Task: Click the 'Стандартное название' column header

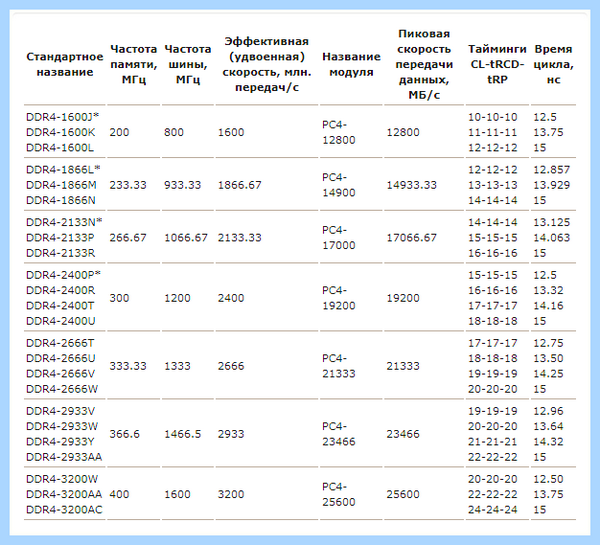Action: 65,64
